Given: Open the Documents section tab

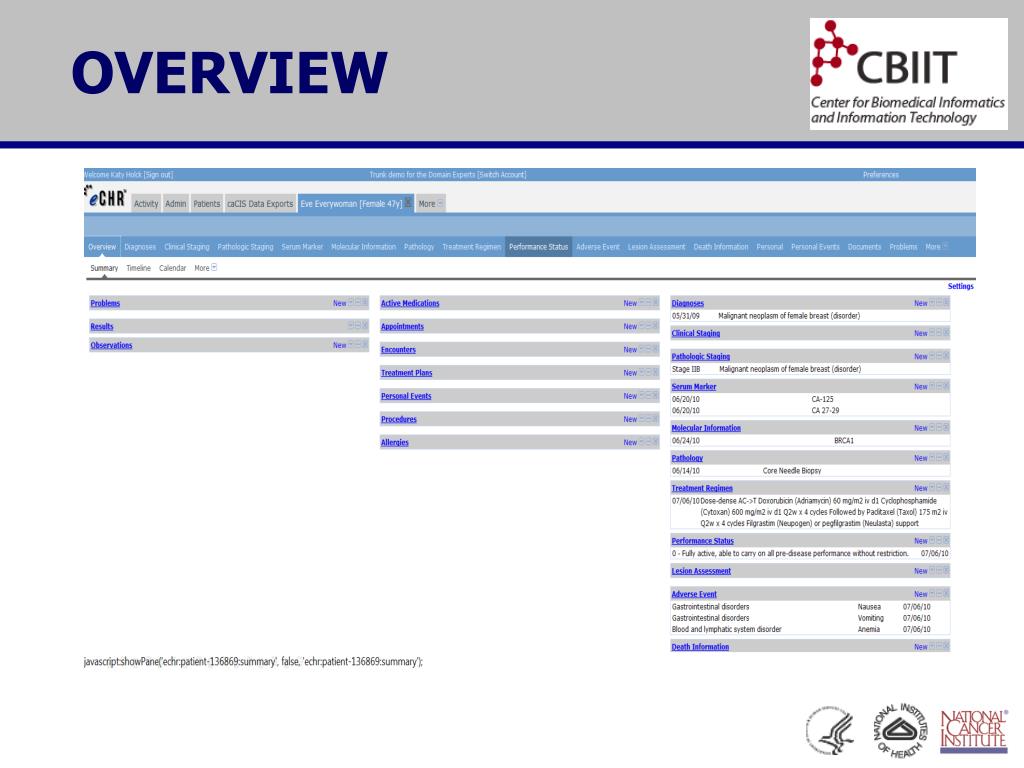Looking at the screenshot, I should [864, 247].
